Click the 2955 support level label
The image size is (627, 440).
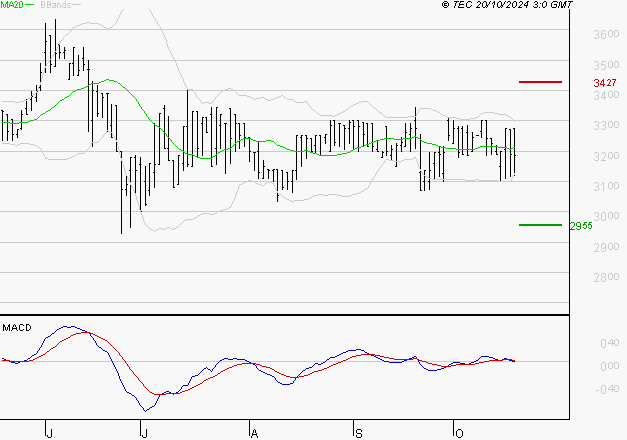point(581,226)
